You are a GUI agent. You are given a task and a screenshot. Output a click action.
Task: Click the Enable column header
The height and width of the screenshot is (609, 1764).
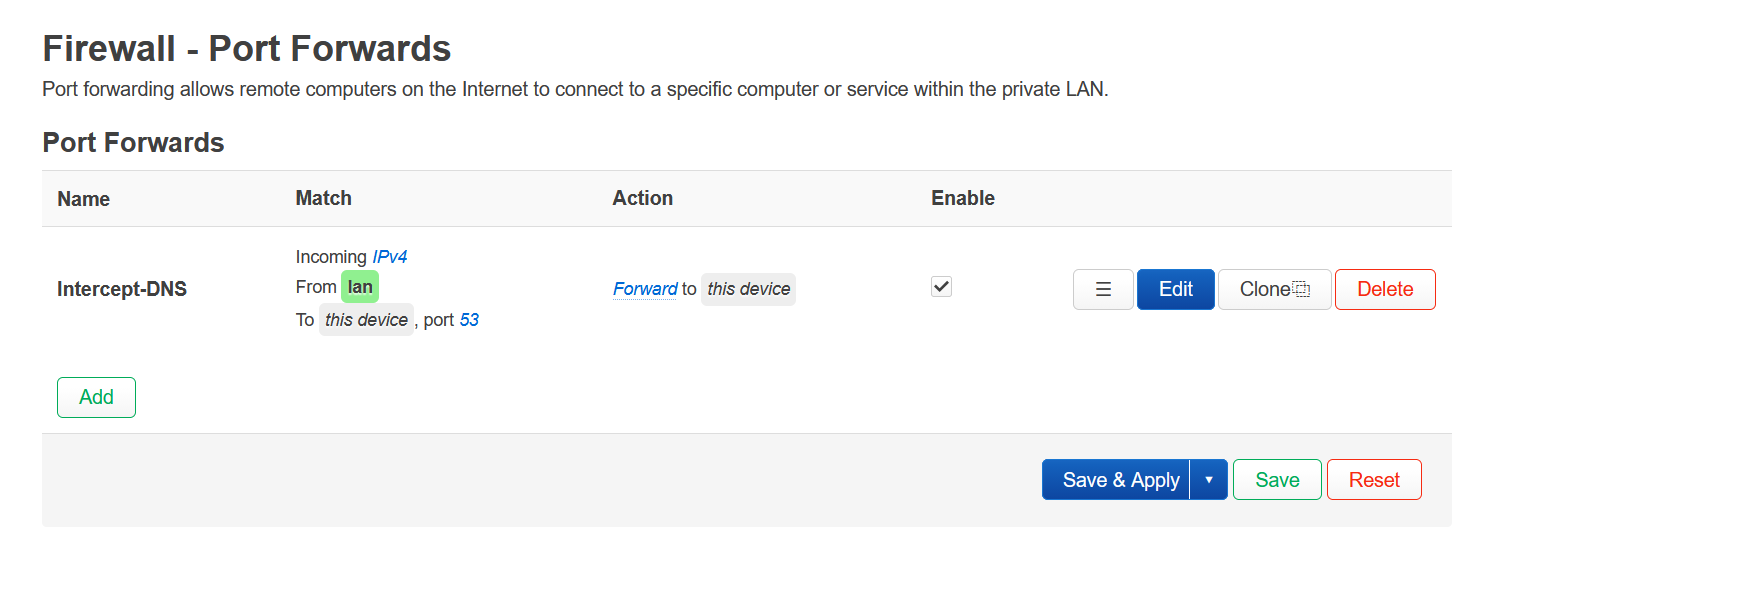[962, 198]
